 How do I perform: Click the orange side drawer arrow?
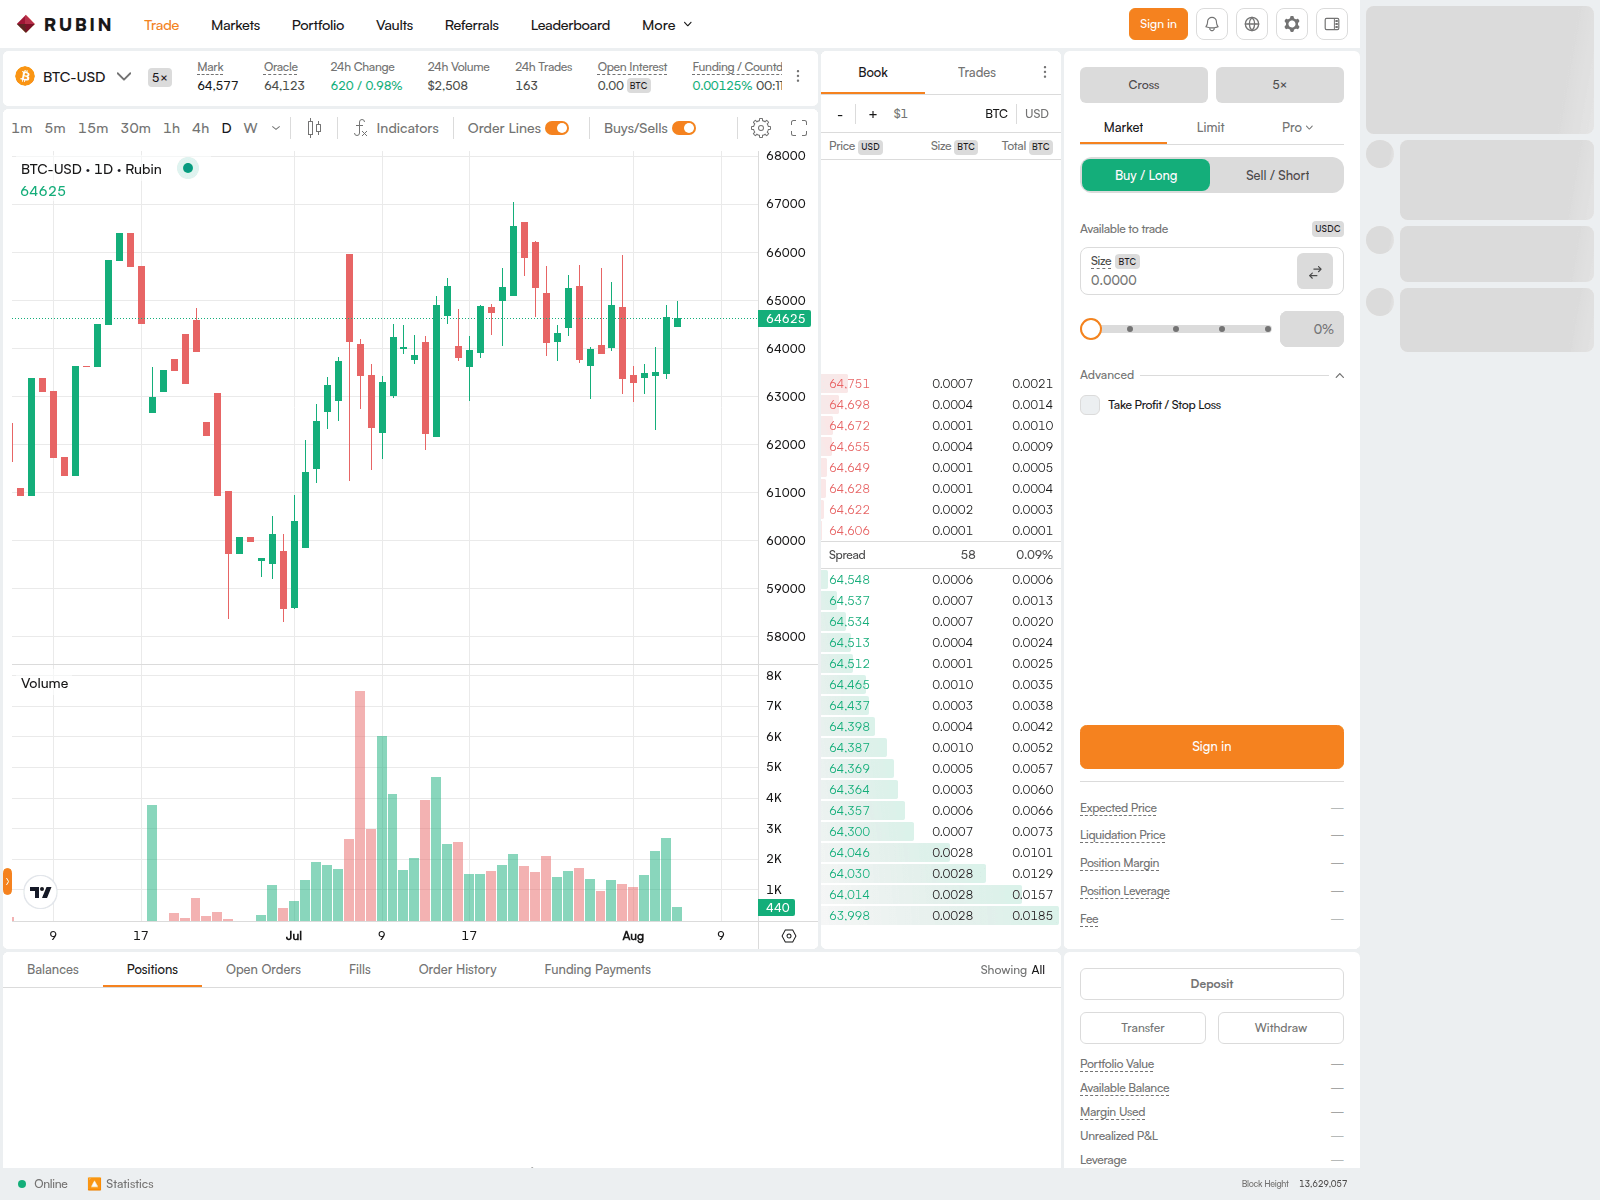pyautogui.click(x=7, y=881)
